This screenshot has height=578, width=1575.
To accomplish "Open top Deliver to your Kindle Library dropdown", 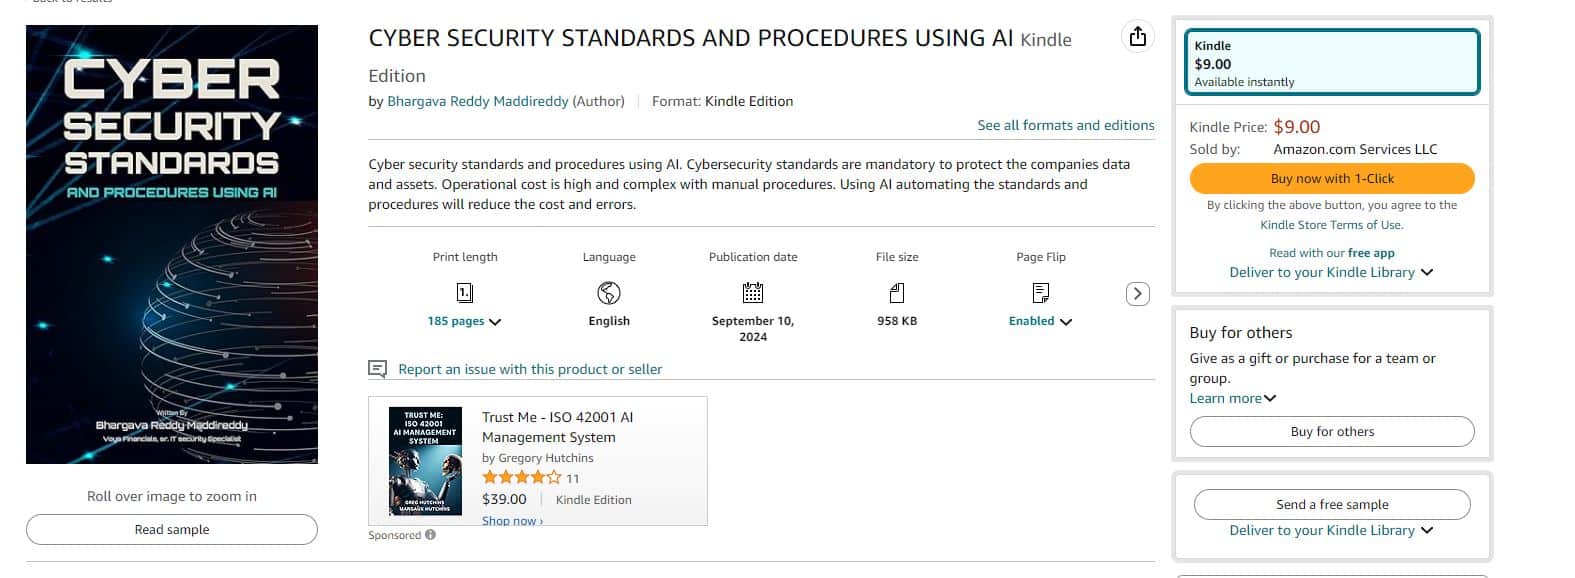I will tap(1332, 272).
